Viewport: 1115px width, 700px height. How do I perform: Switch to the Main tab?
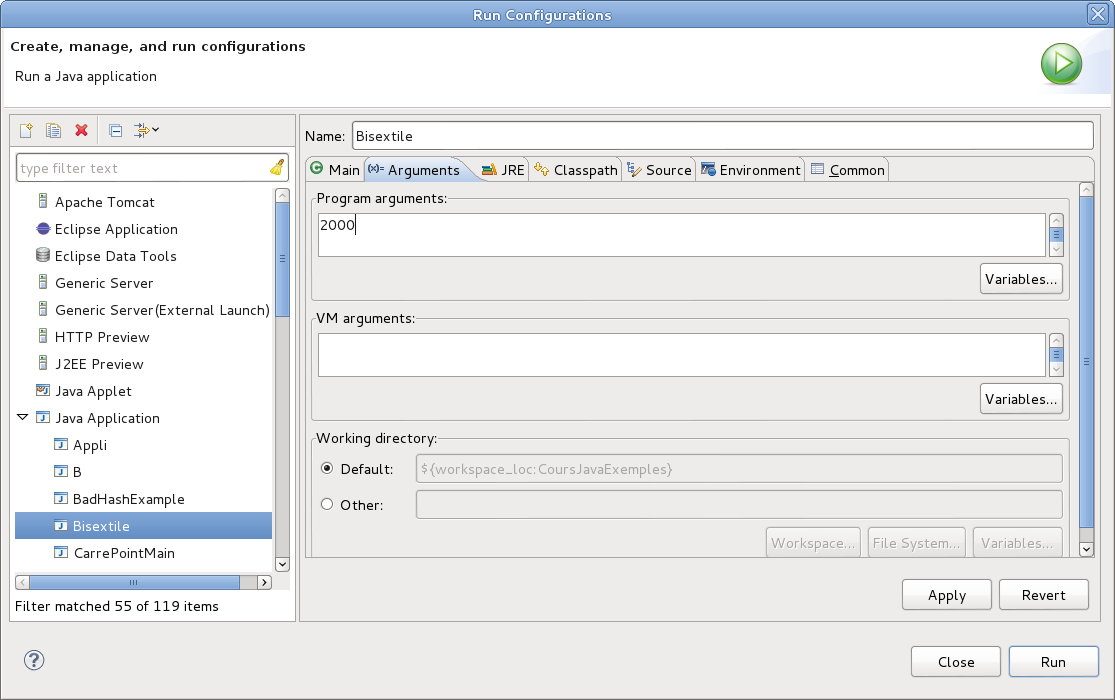coord(335,169)
